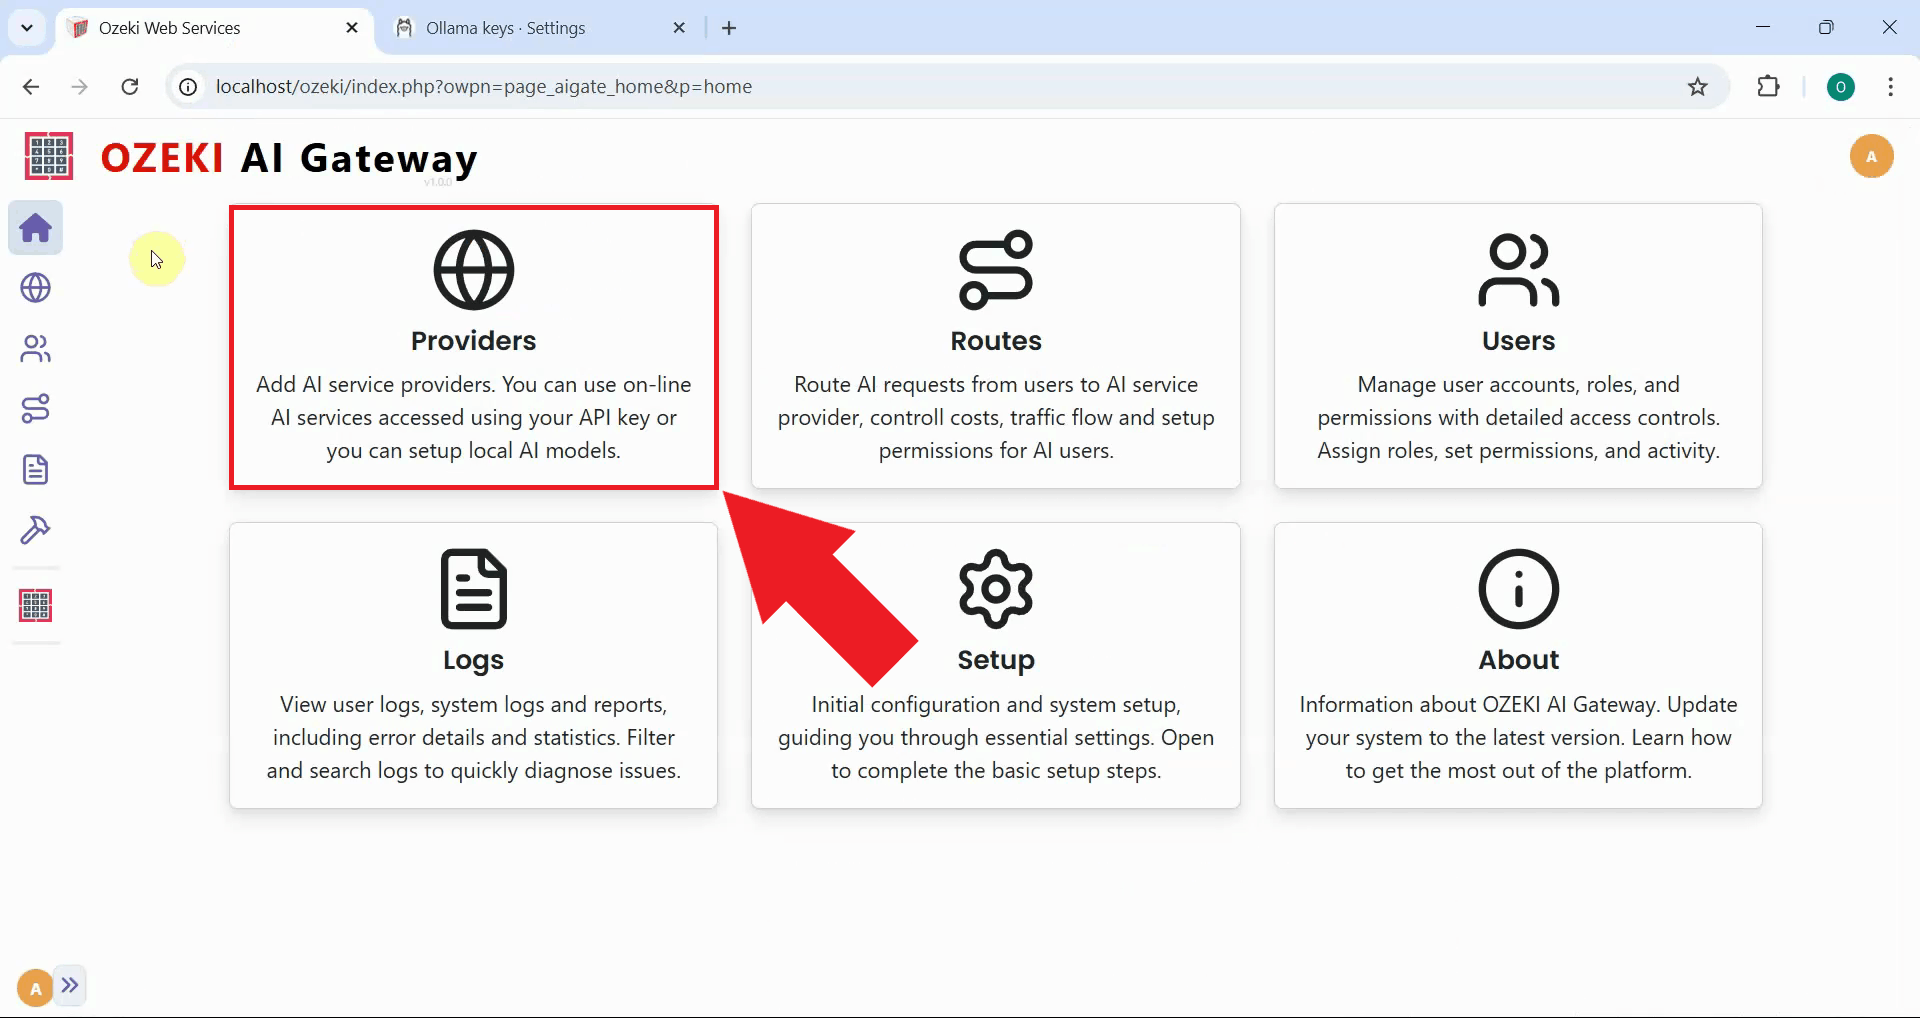This screenshot has height=1018, width=1920.
Task: Open the Providers globe icon in sidebar
Action: (x=35, y=288)
